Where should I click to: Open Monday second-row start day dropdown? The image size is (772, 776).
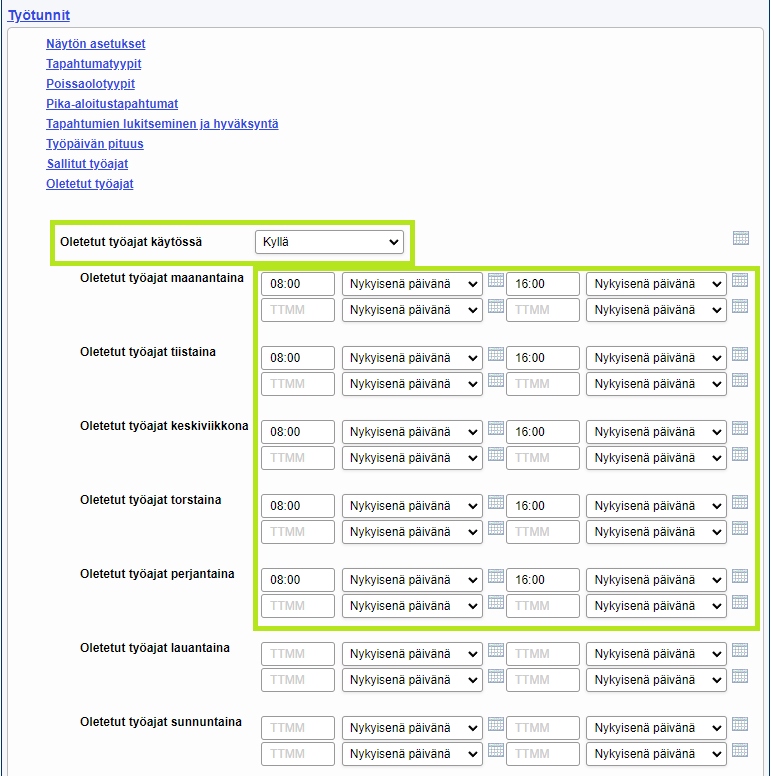point(412,310)
